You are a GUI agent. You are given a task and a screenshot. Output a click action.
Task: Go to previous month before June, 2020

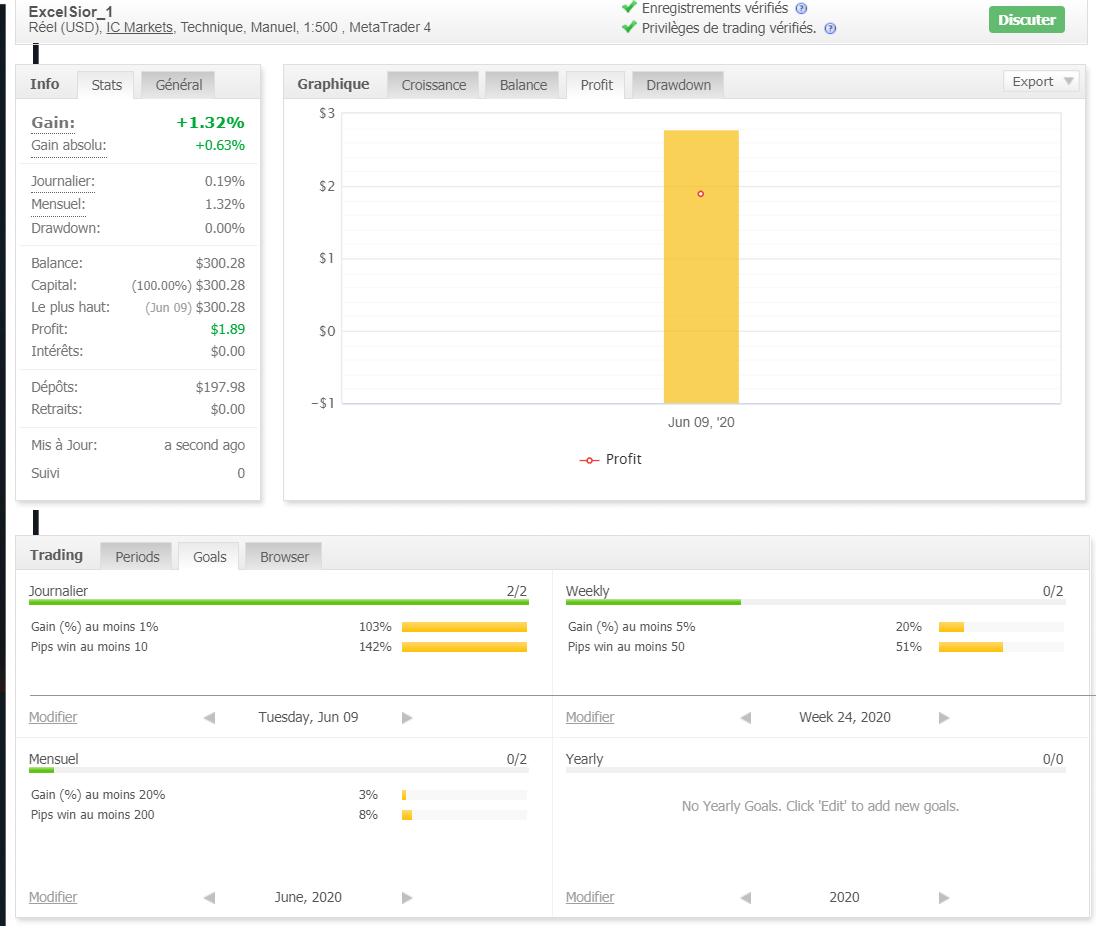pos(209,898)
